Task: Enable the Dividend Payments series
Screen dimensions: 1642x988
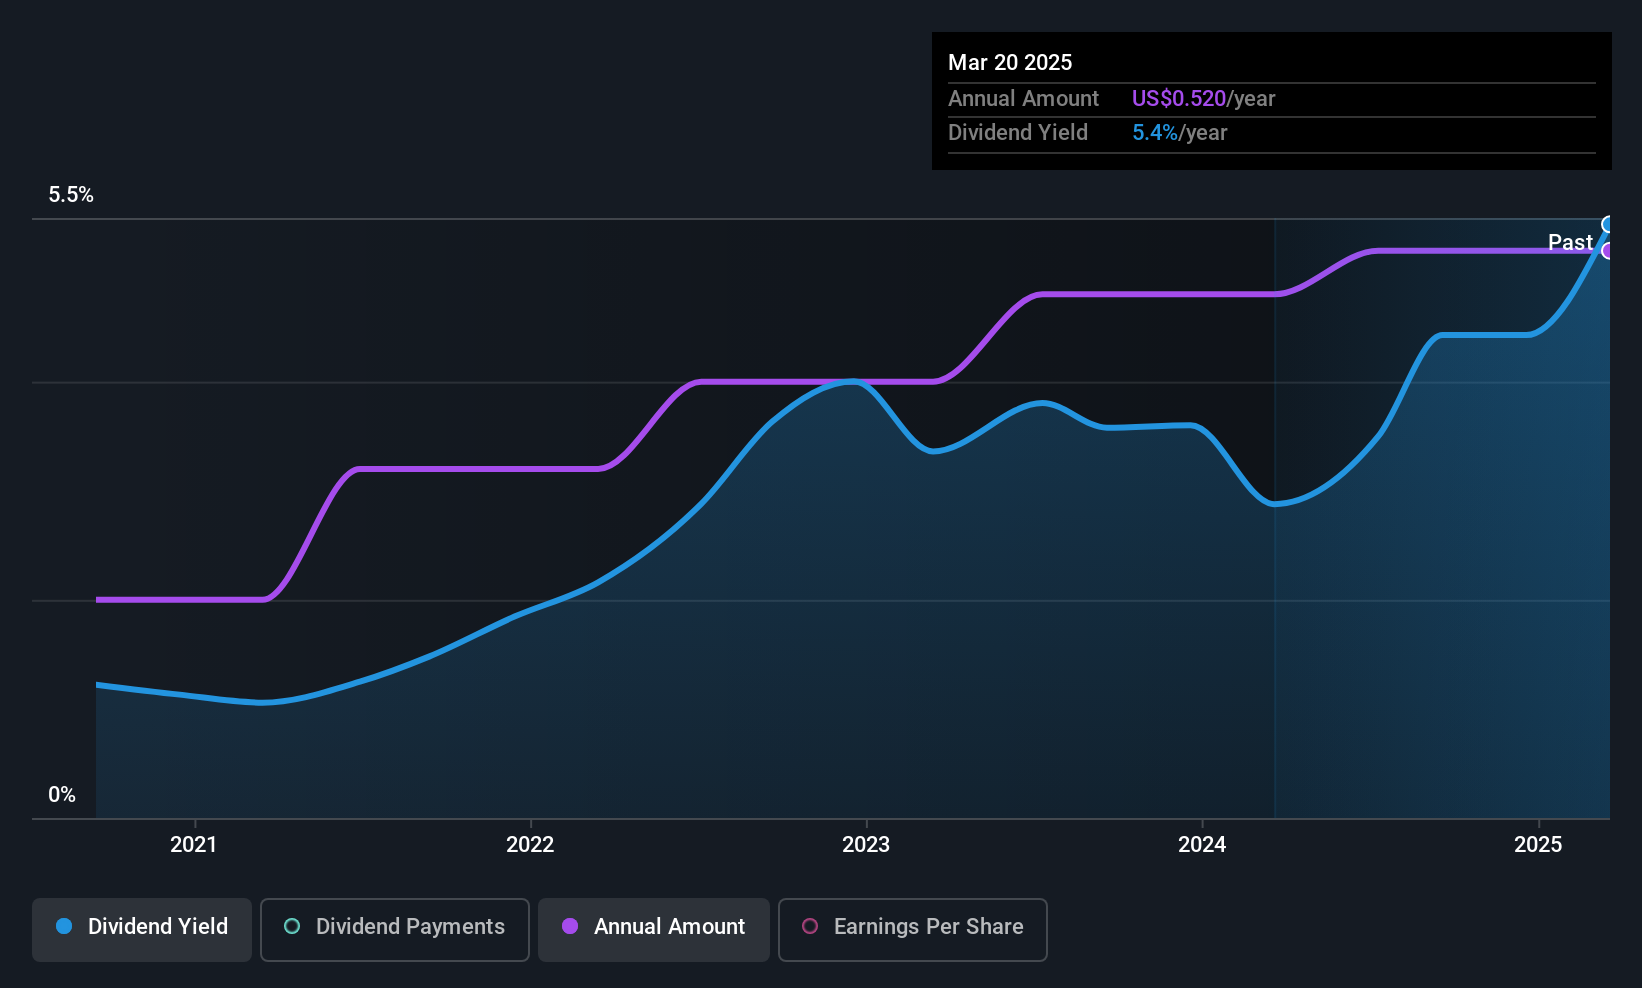Action: point(394,929)
